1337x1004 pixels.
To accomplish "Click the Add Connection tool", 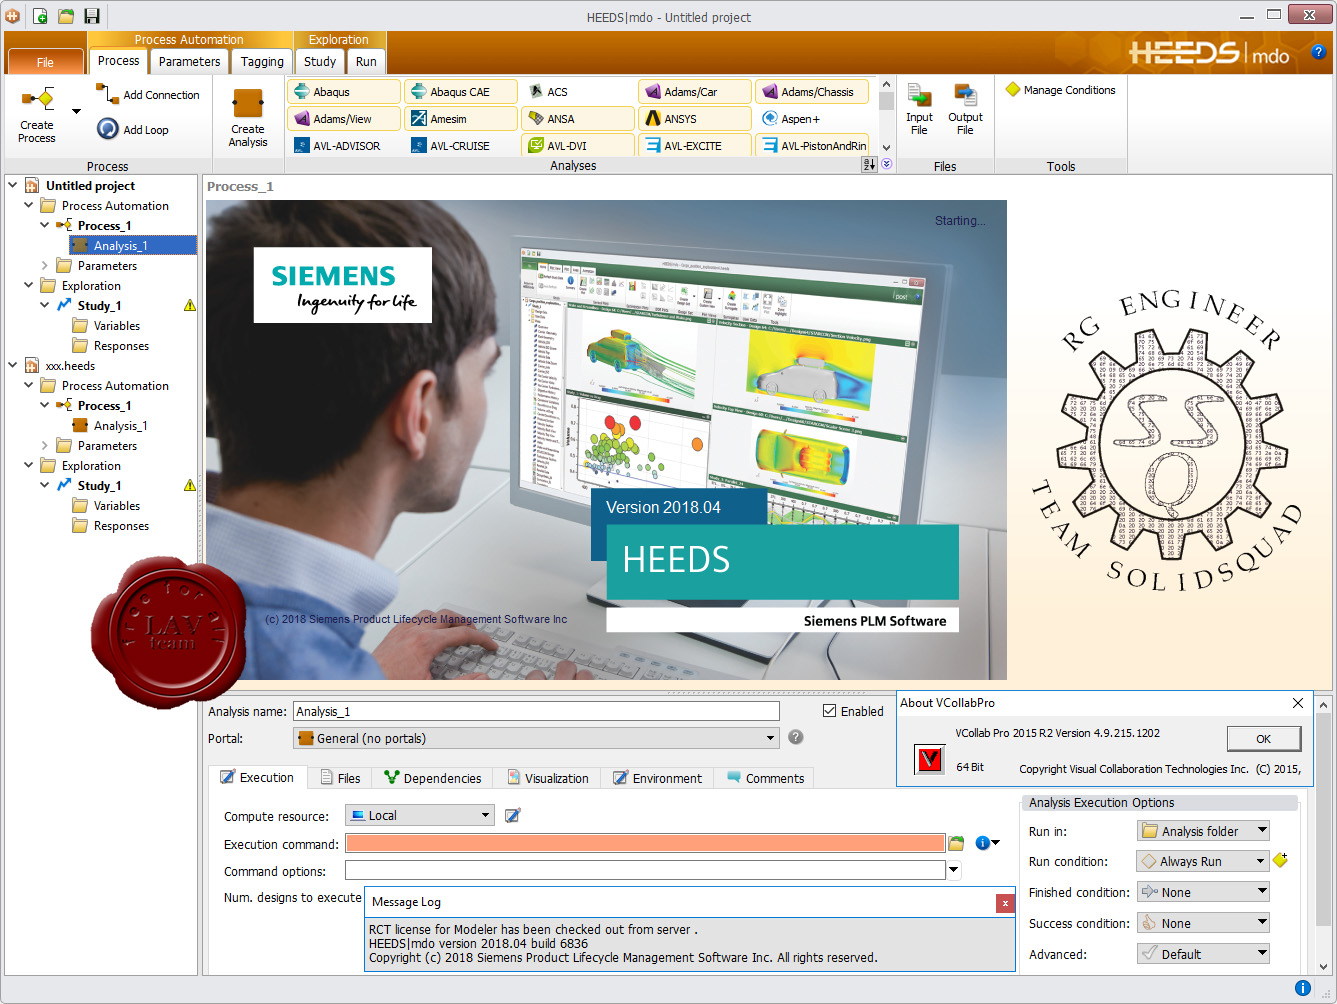I will (147, 95).
